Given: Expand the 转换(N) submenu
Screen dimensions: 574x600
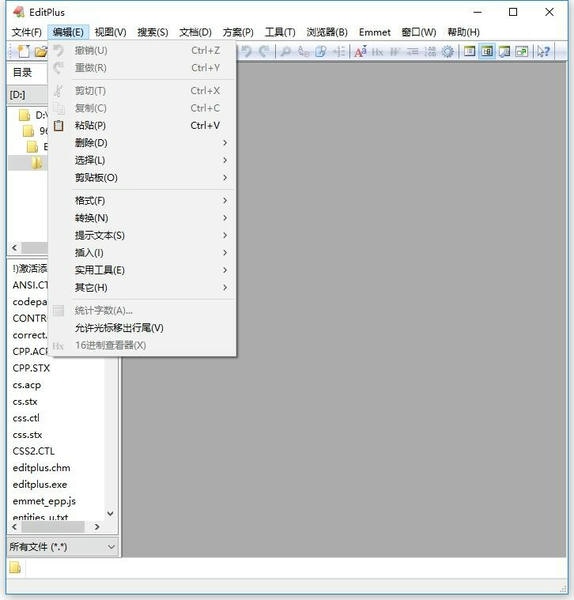Looking at the screenshot, I should pos(142,218).
